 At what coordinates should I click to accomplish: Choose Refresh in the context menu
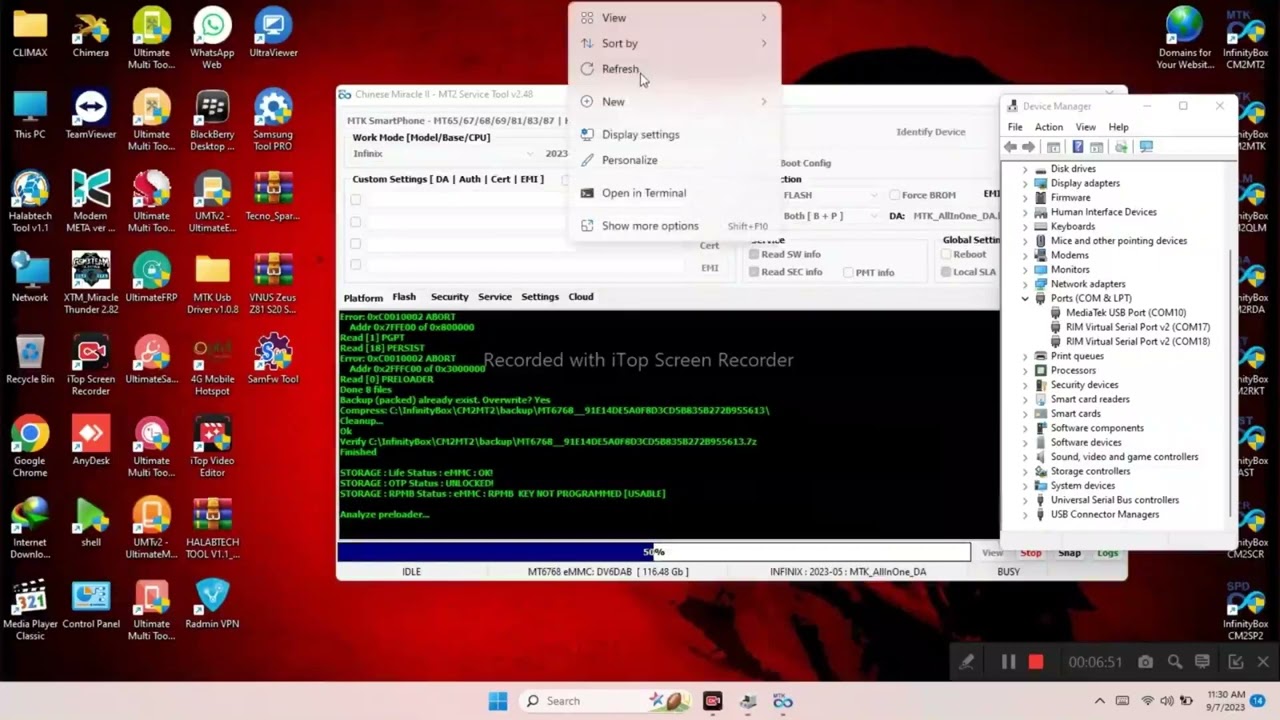[675, 69]
